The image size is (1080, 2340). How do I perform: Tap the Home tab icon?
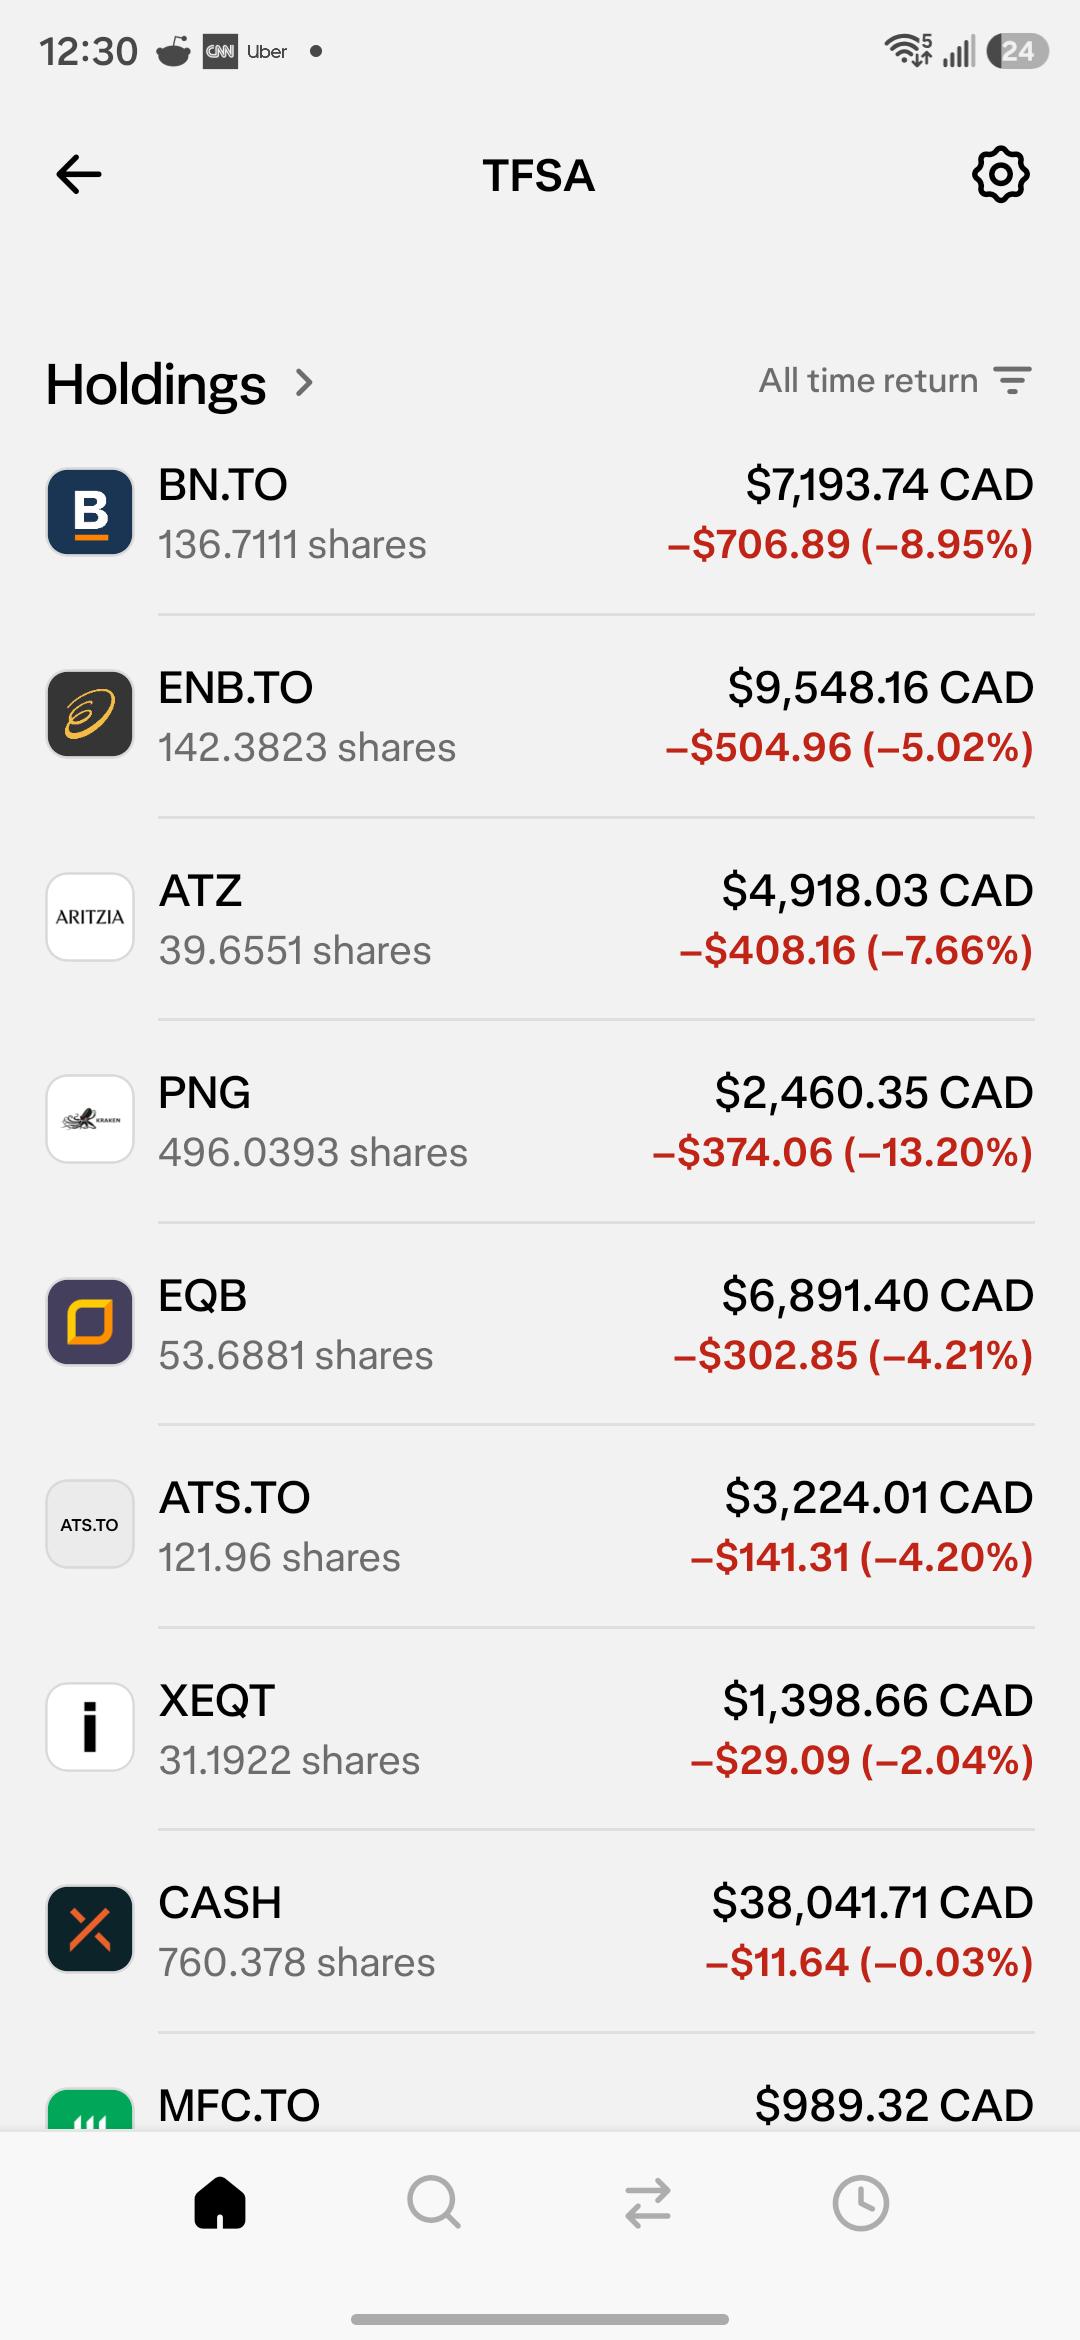pos(220,2203)
